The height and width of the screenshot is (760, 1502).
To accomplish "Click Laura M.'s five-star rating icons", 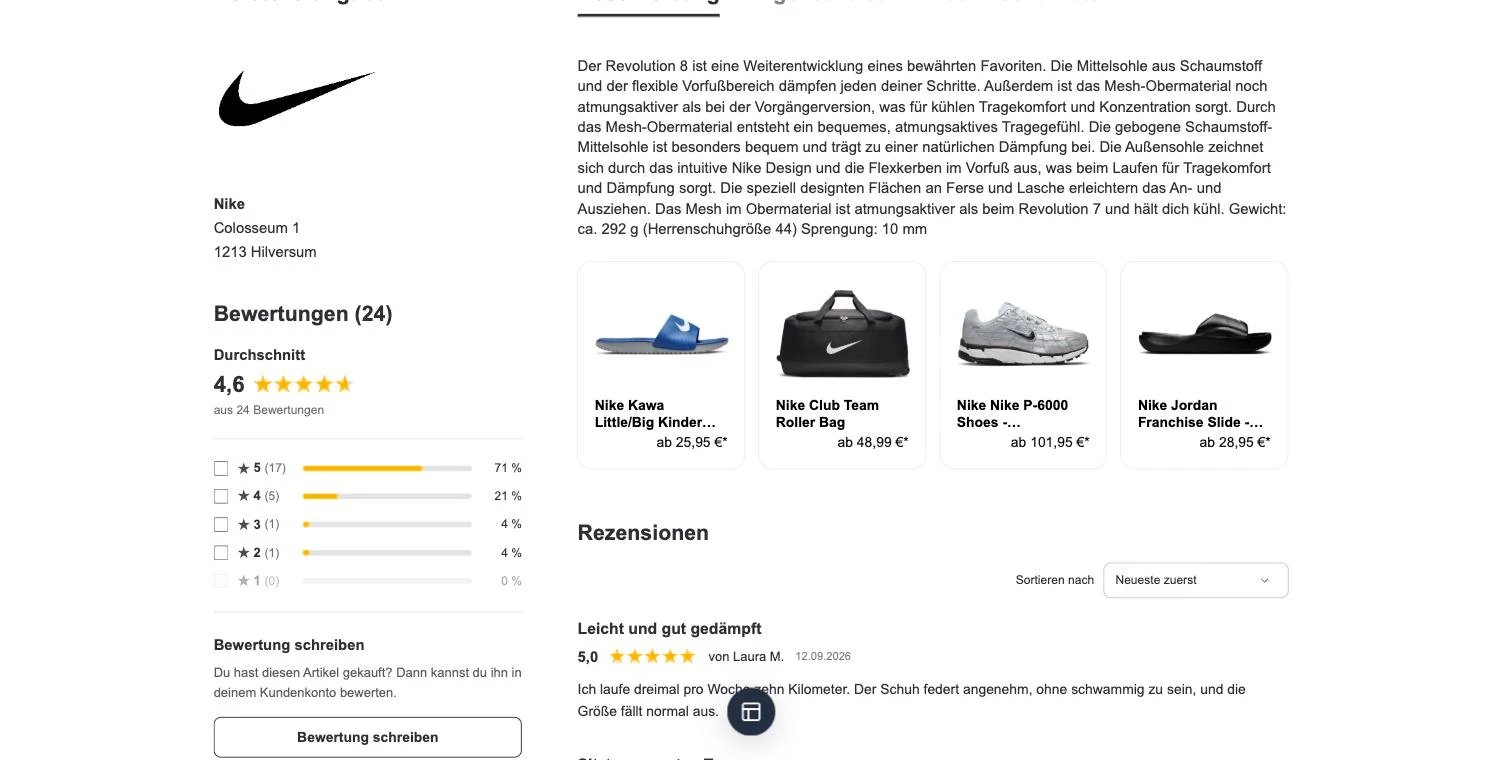I will tap(652, 657).
